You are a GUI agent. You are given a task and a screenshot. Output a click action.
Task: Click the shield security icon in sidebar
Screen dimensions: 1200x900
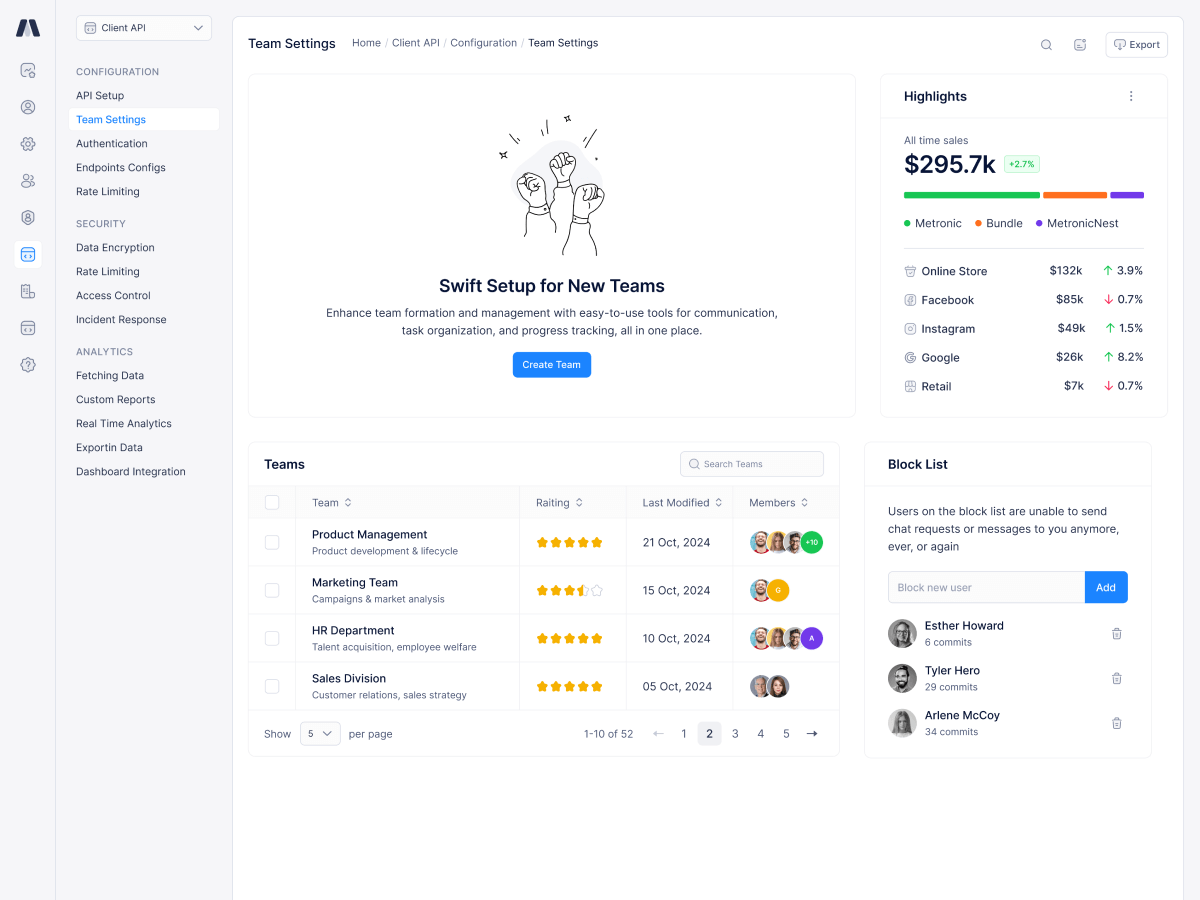28,217
